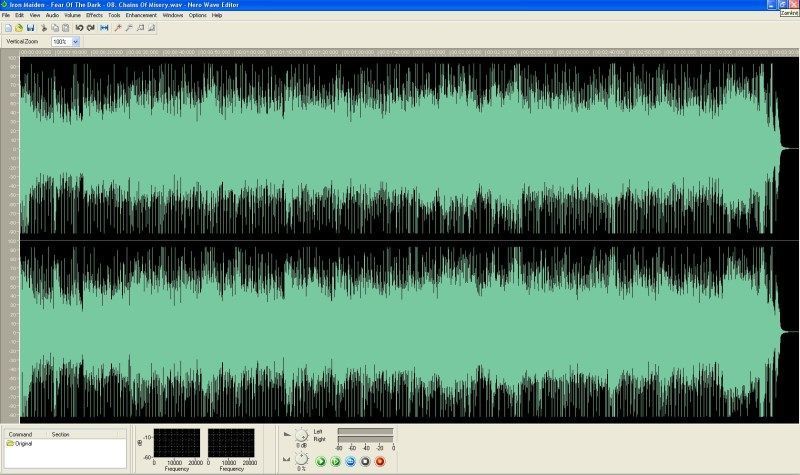
Task: Click the 0 % knob below volume
Action: click(302, 459)
